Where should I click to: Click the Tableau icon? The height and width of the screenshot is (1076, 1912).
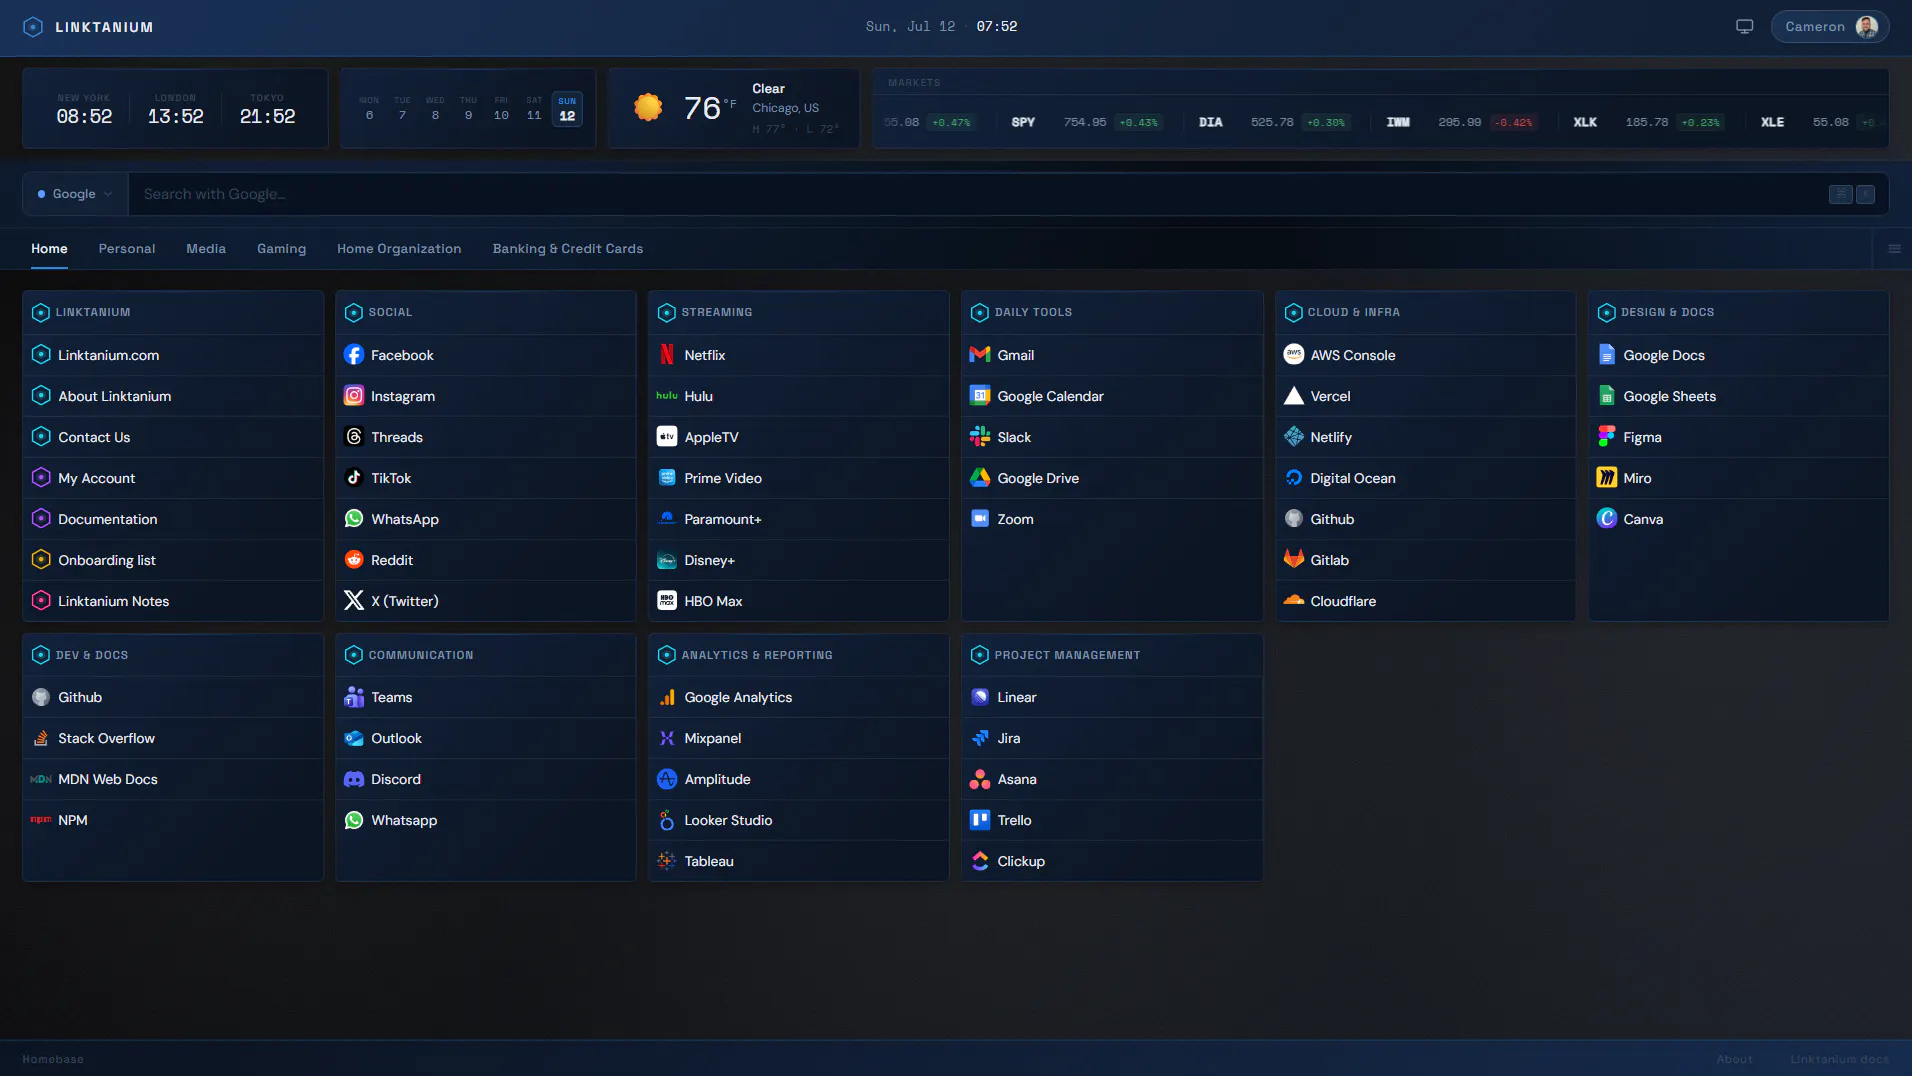(667, 861)
